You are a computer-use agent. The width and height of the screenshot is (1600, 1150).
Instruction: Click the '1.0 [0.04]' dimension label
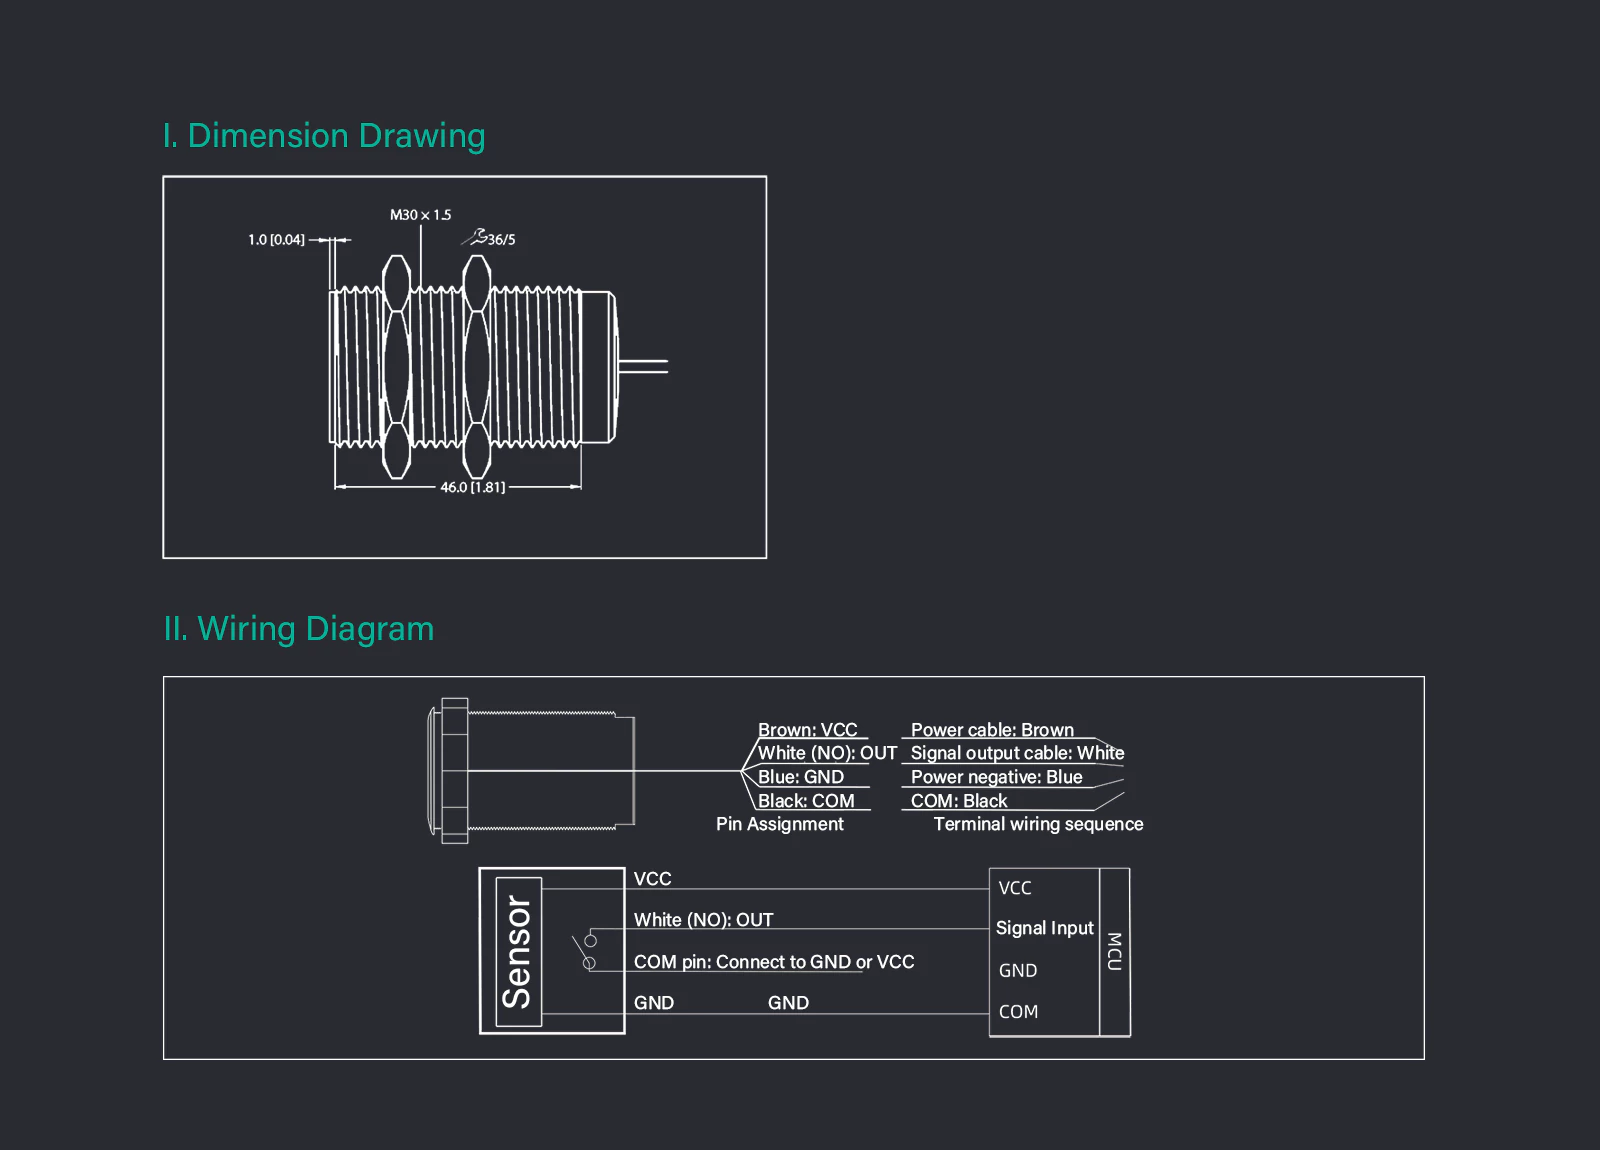coord(276,240)
